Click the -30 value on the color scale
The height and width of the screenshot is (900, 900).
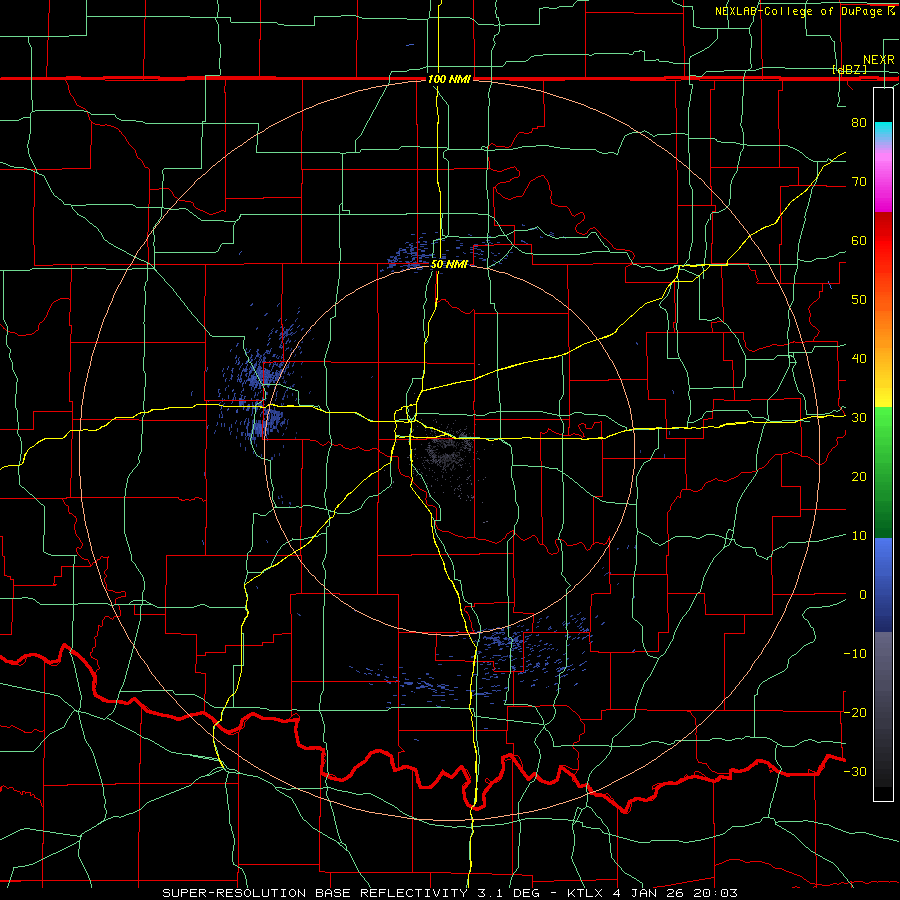(x=855, y=771)
